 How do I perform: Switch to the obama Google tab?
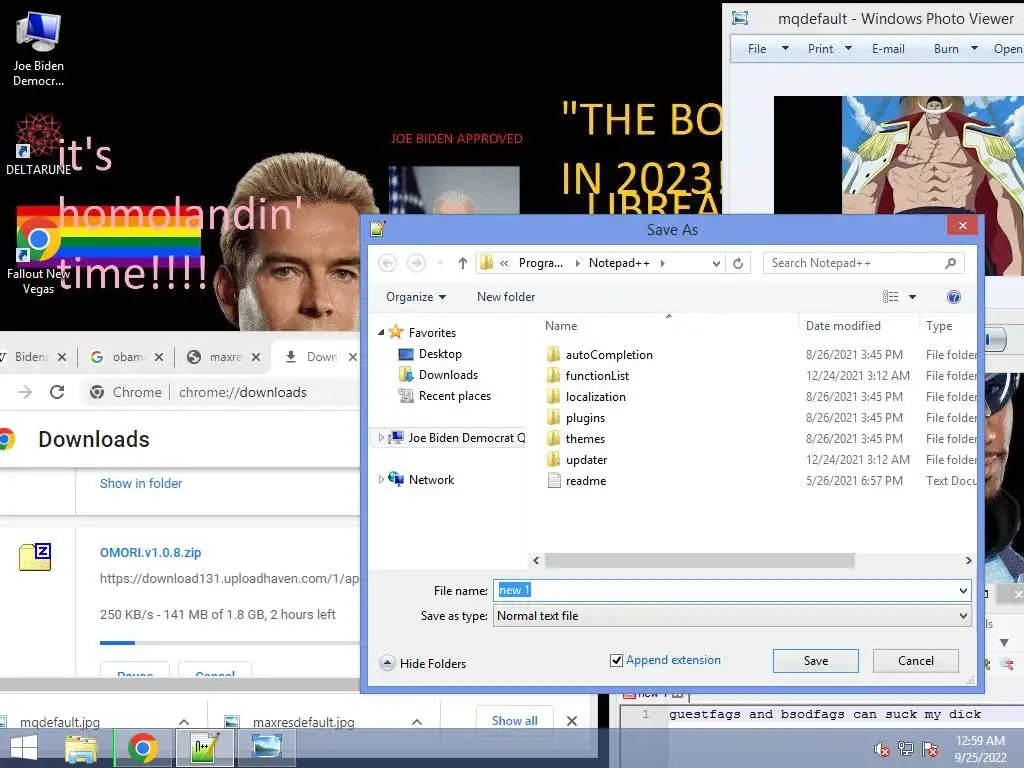point(126,357)
